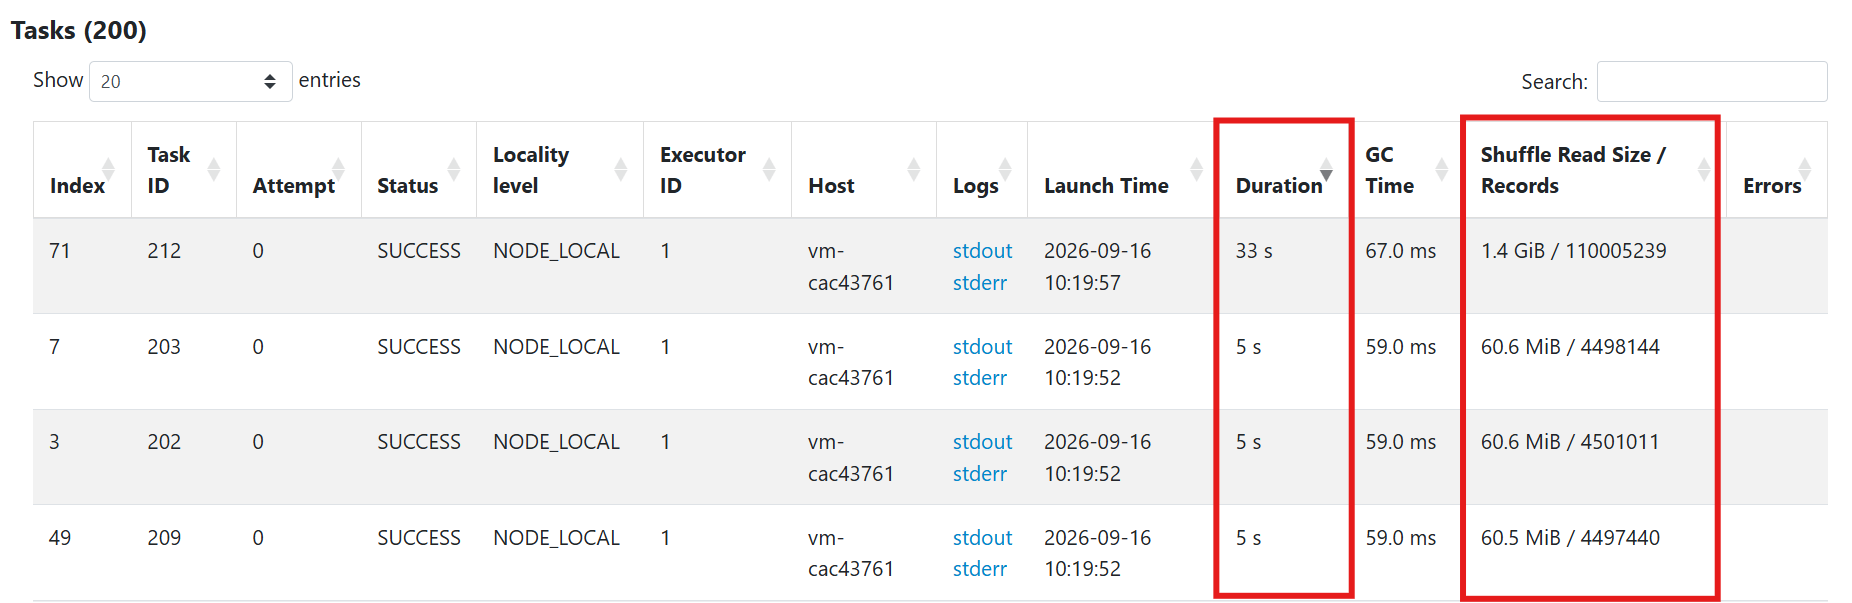Open stdout log for task 203
1852x603 pixels.
coord(982,347)
